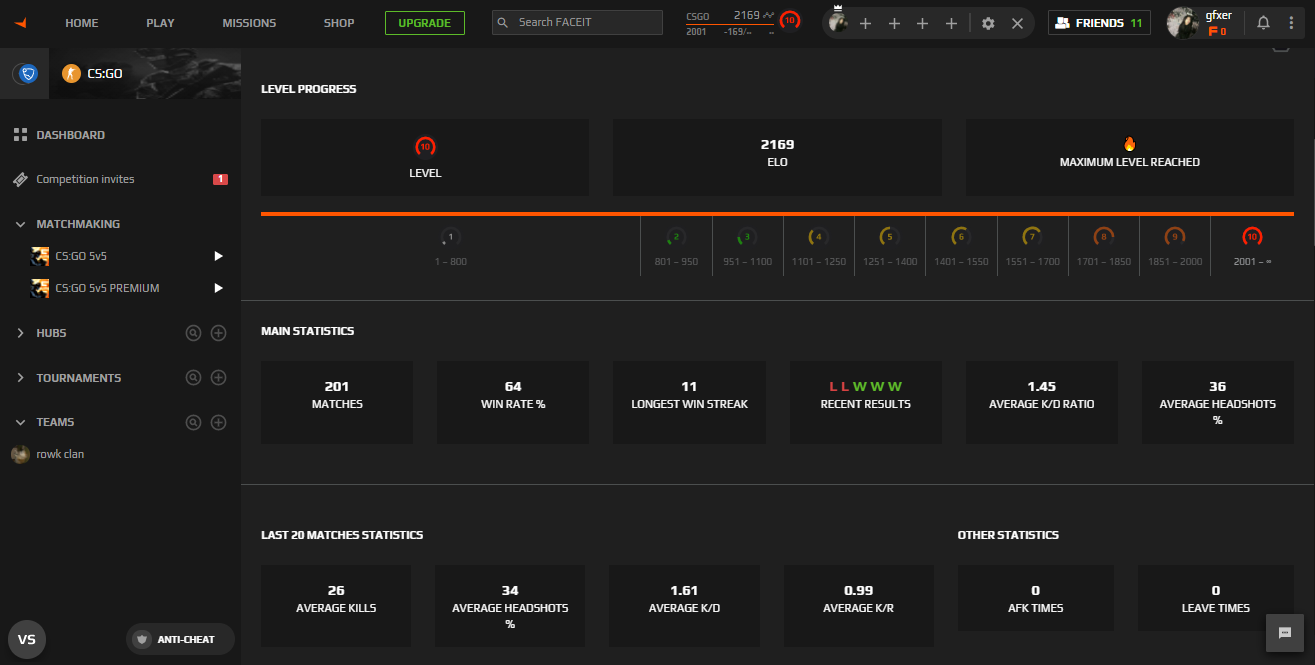Open the notifications bell
This screenshot has width=1315, height=665.
click(1263, 23)
